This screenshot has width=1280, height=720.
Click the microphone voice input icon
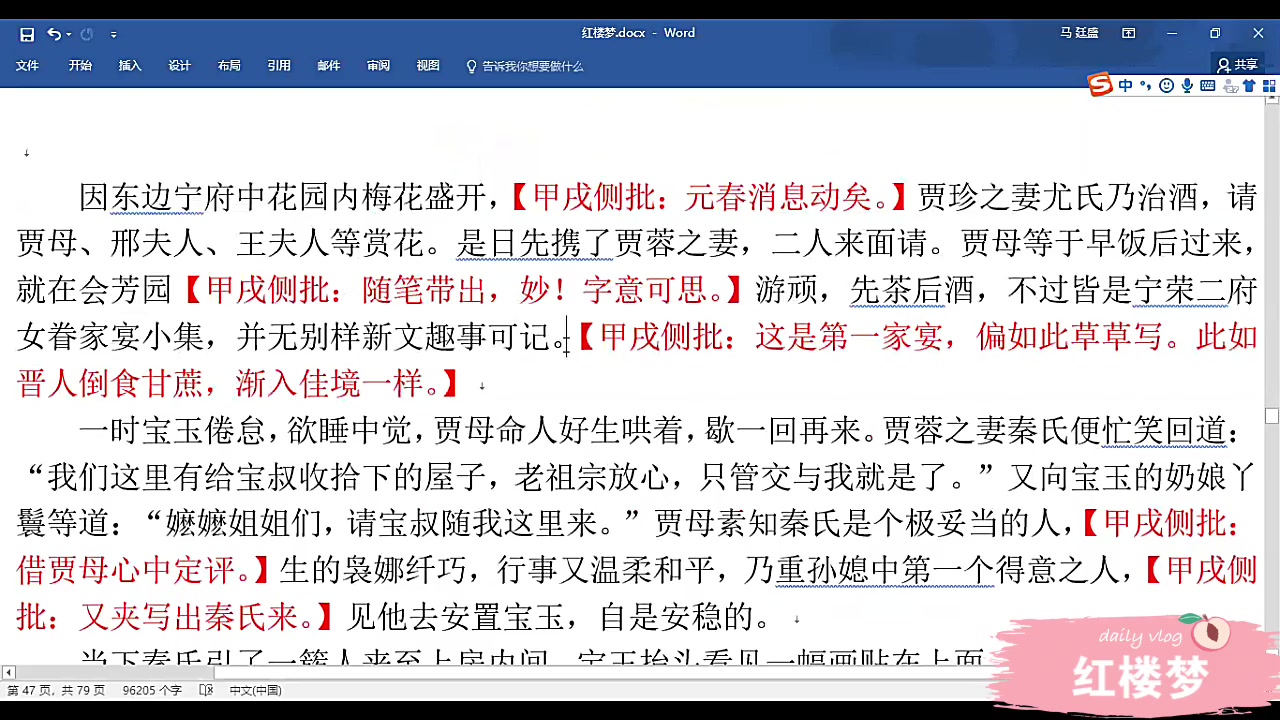point(1187,86)
